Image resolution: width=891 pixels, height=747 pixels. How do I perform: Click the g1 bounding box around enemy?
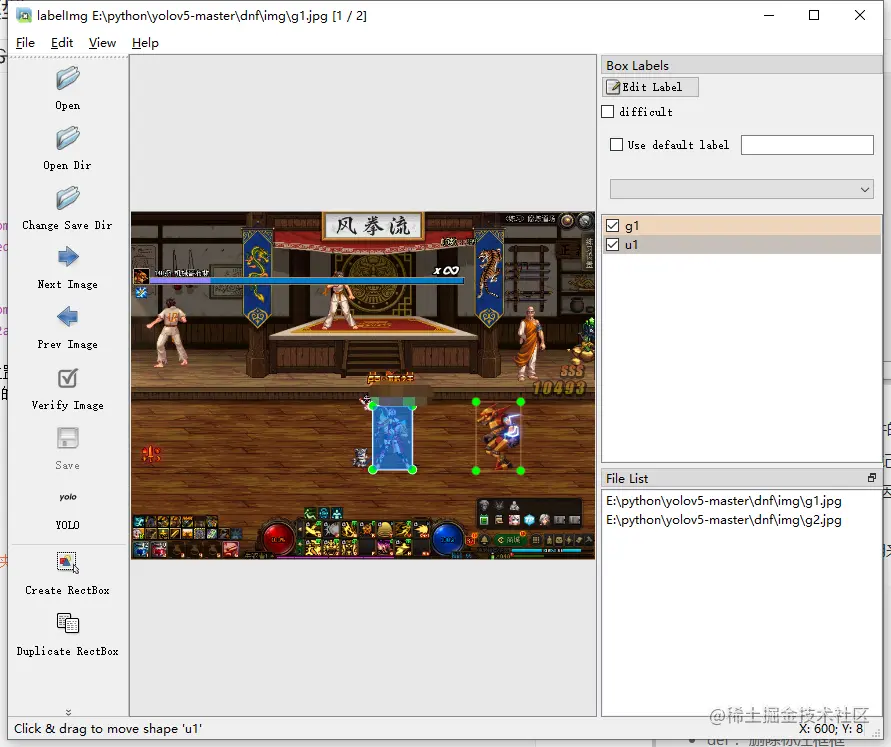(498, 436)
